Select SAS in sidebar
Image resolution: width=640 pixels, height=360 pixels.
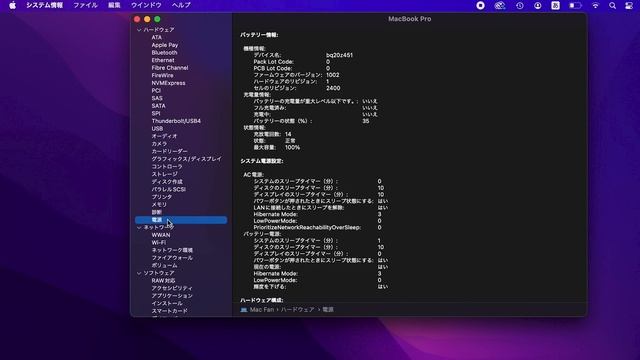point(157,98)
